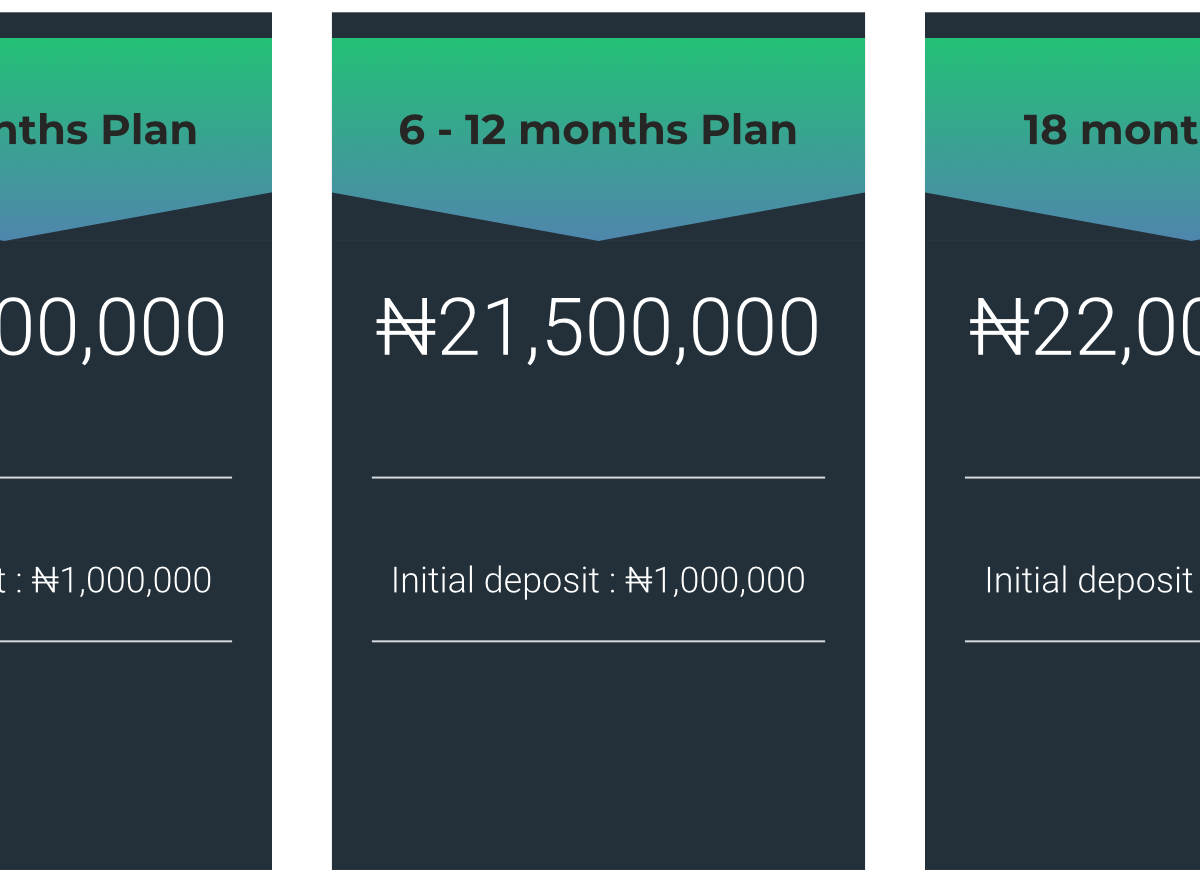Click dark top strip of the middle card
This screenshot has width=1200, height=880.
coord(598,25)
